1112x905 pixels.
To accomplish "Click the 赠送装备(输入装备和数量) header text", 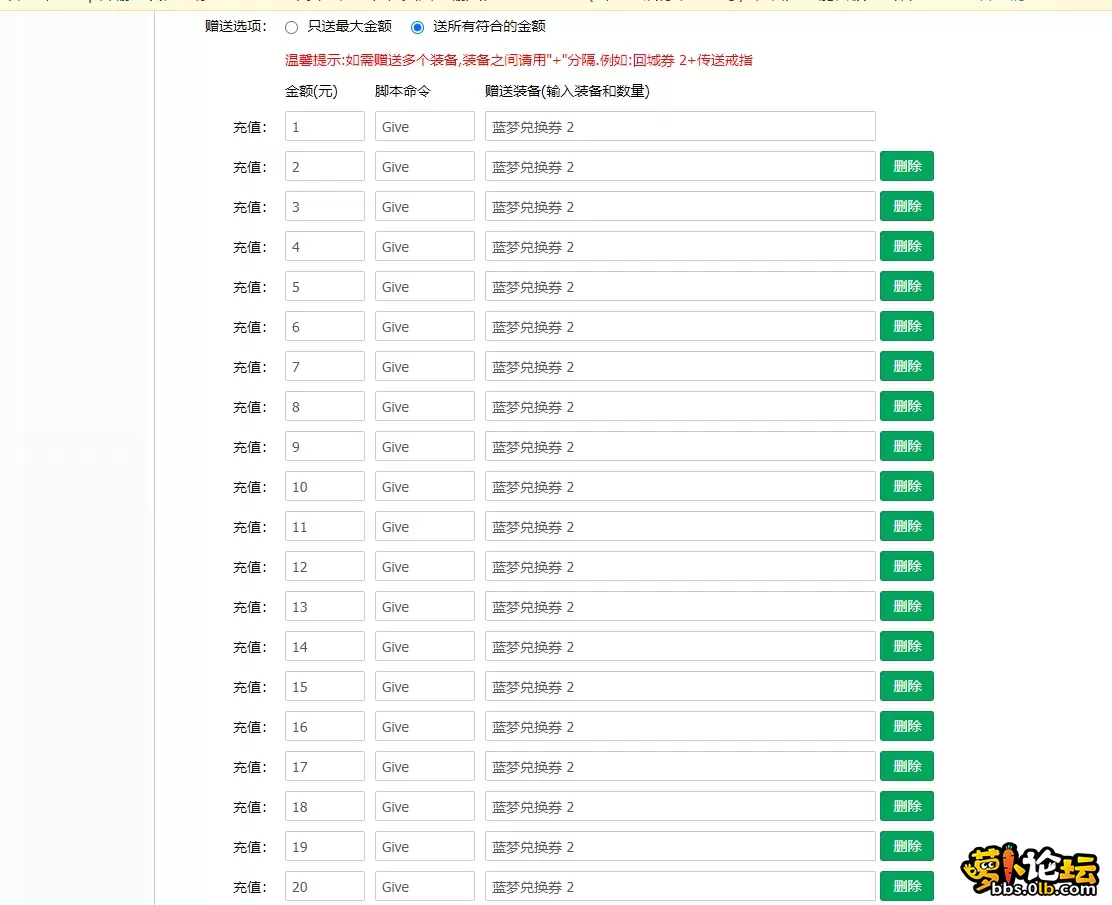I will pos(567,91).
